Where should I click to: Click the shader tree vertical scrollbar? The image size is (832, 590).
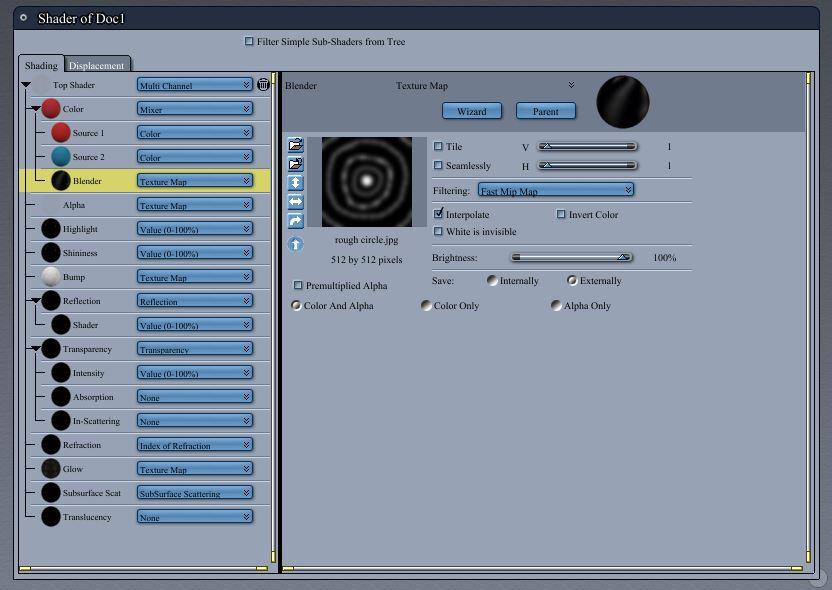274,317
